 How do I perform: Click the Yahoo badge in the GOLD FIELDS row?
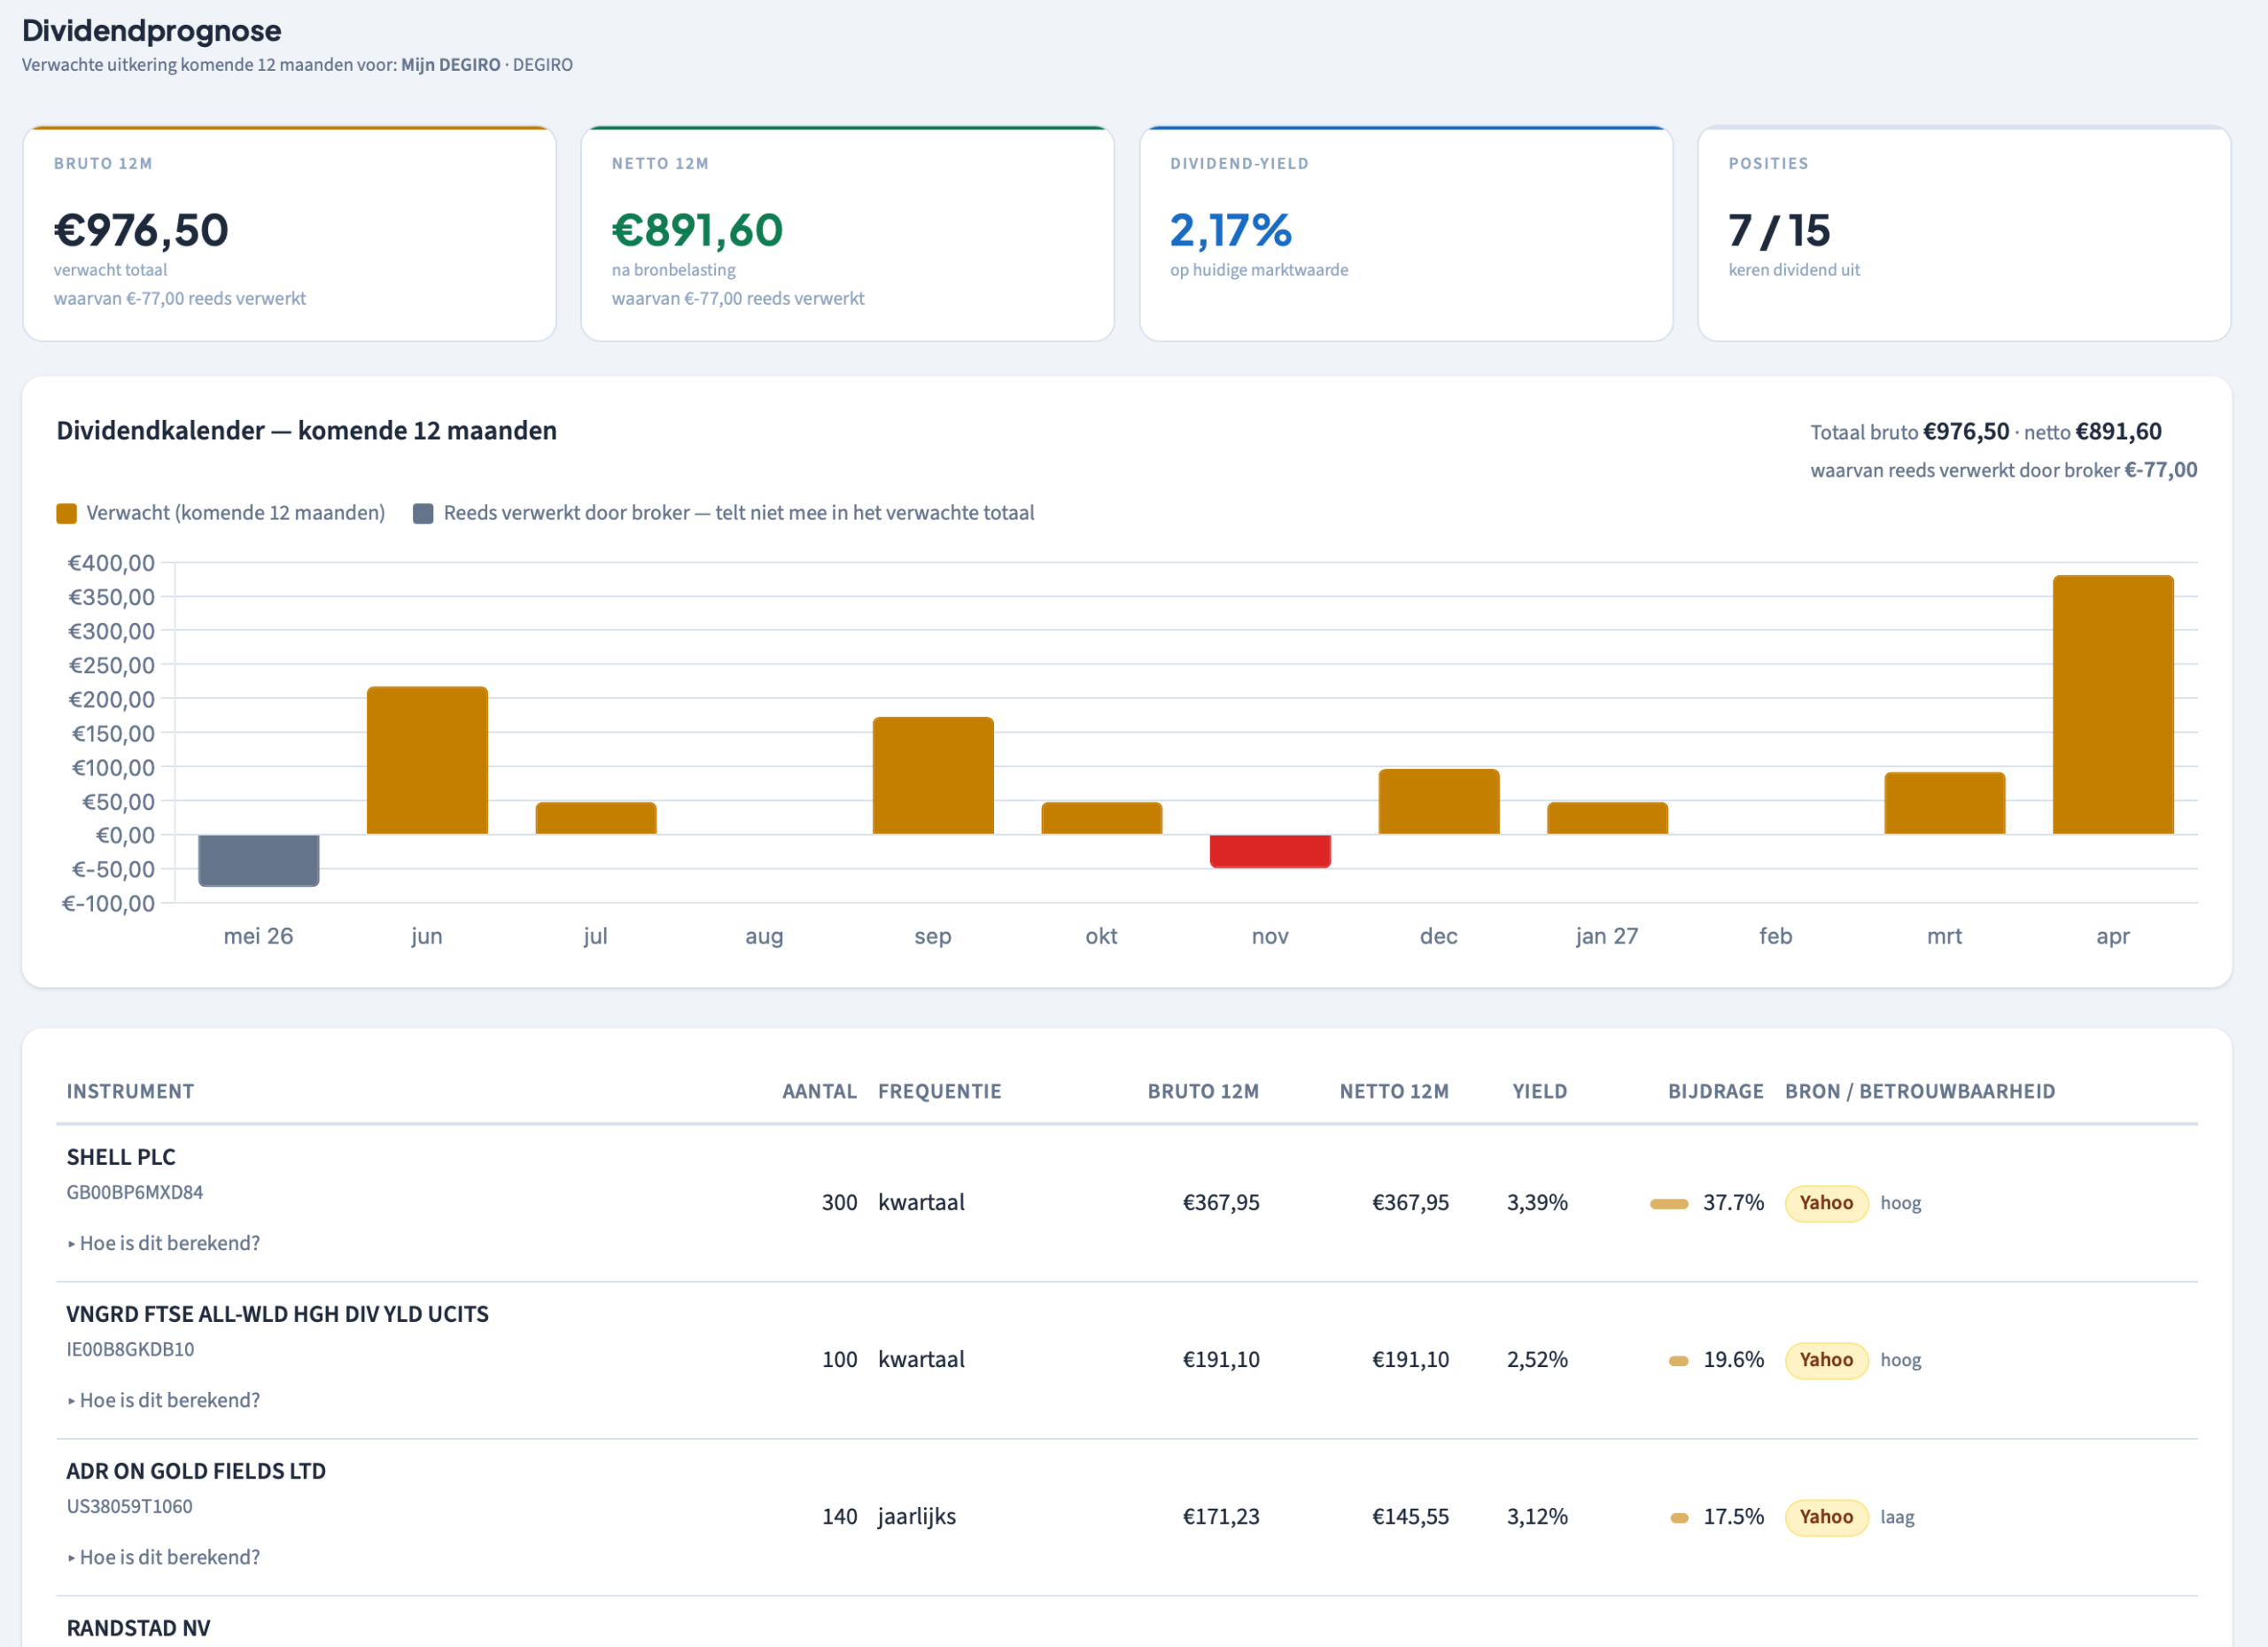tap(1826, 1517)
